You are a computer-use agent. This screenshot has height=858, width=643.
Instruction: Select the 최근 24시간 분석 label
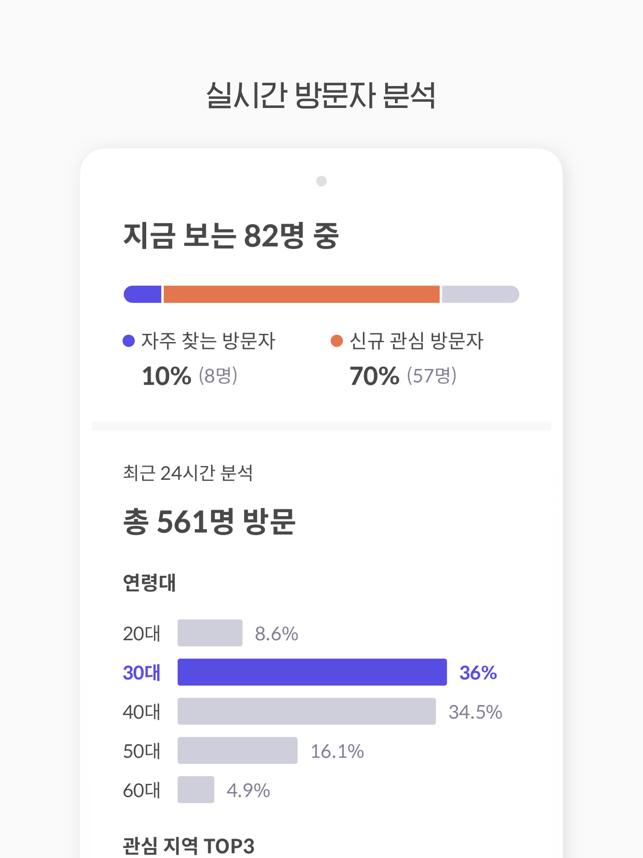188,473
